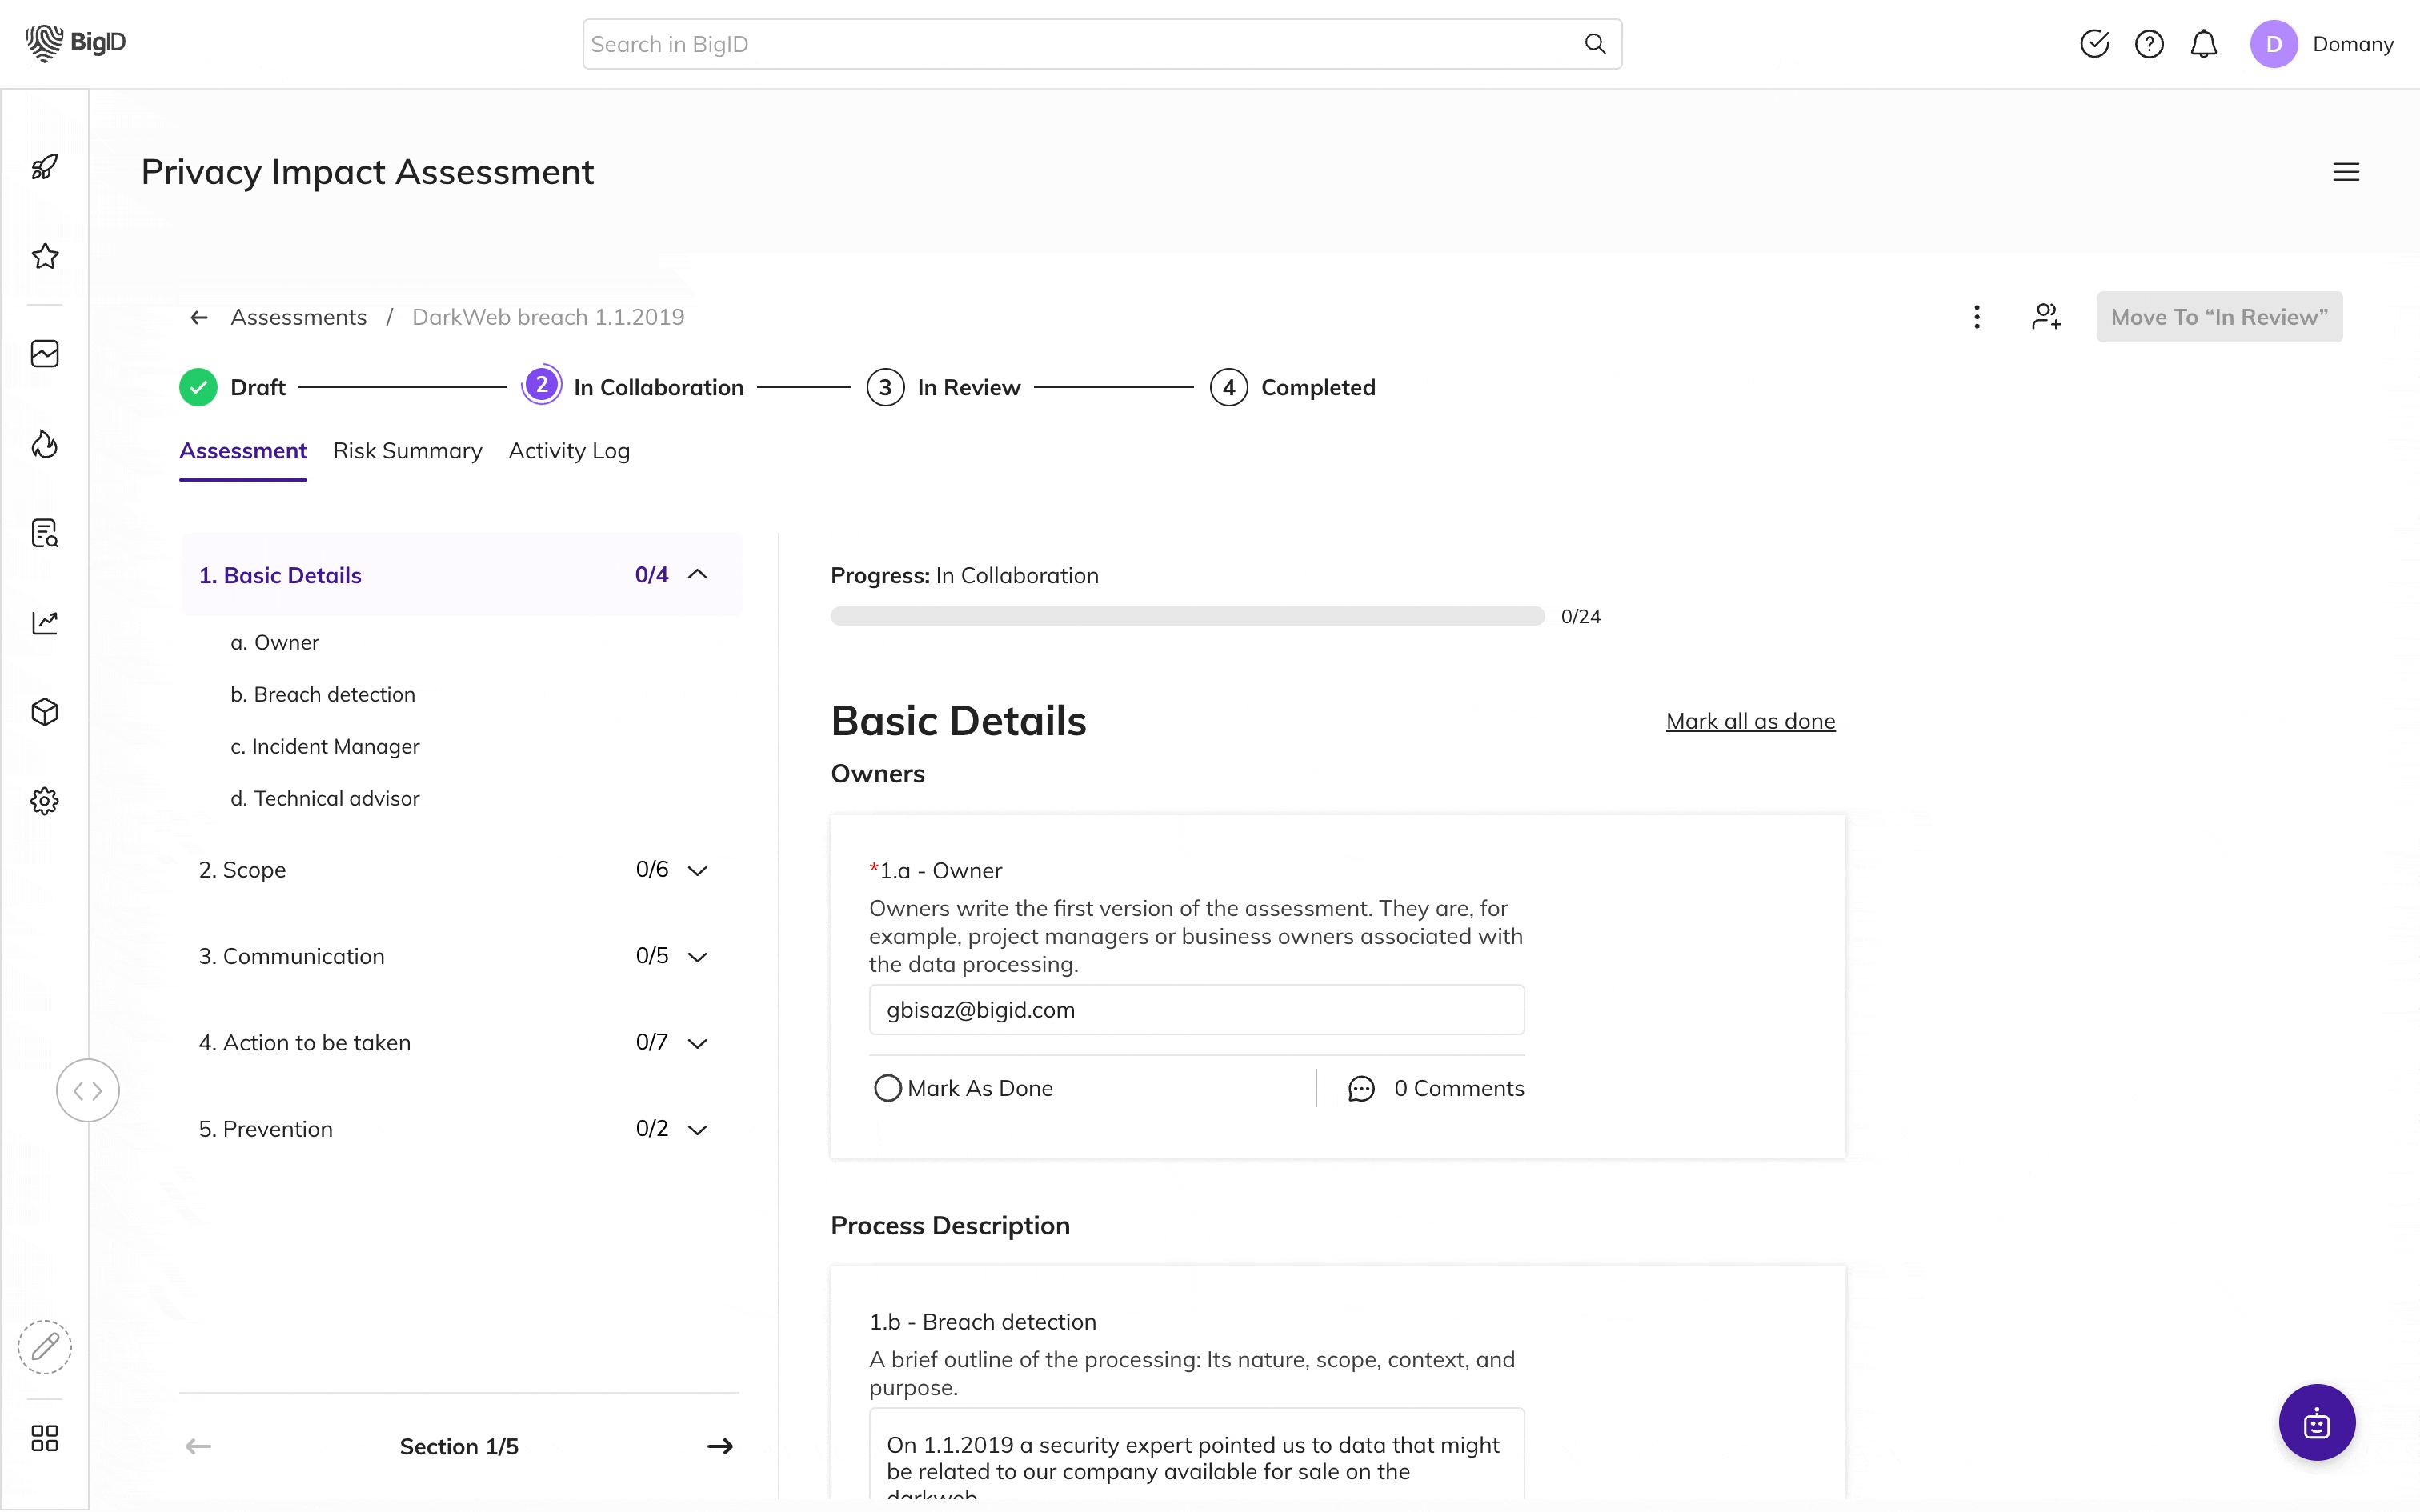Expand the Prevention section
The height and width of the screenshot is (1512, 2420).
(x=698, y=1129)
